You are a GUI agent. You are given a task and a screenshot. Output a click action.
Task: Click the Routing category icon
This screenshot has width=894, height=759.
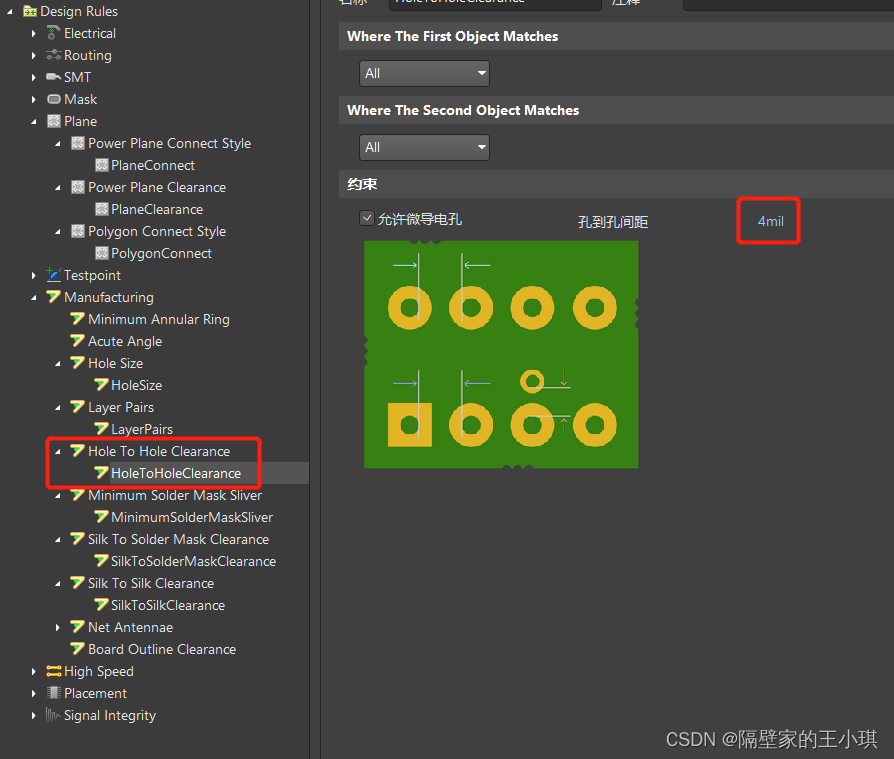[x=54, y=55]
